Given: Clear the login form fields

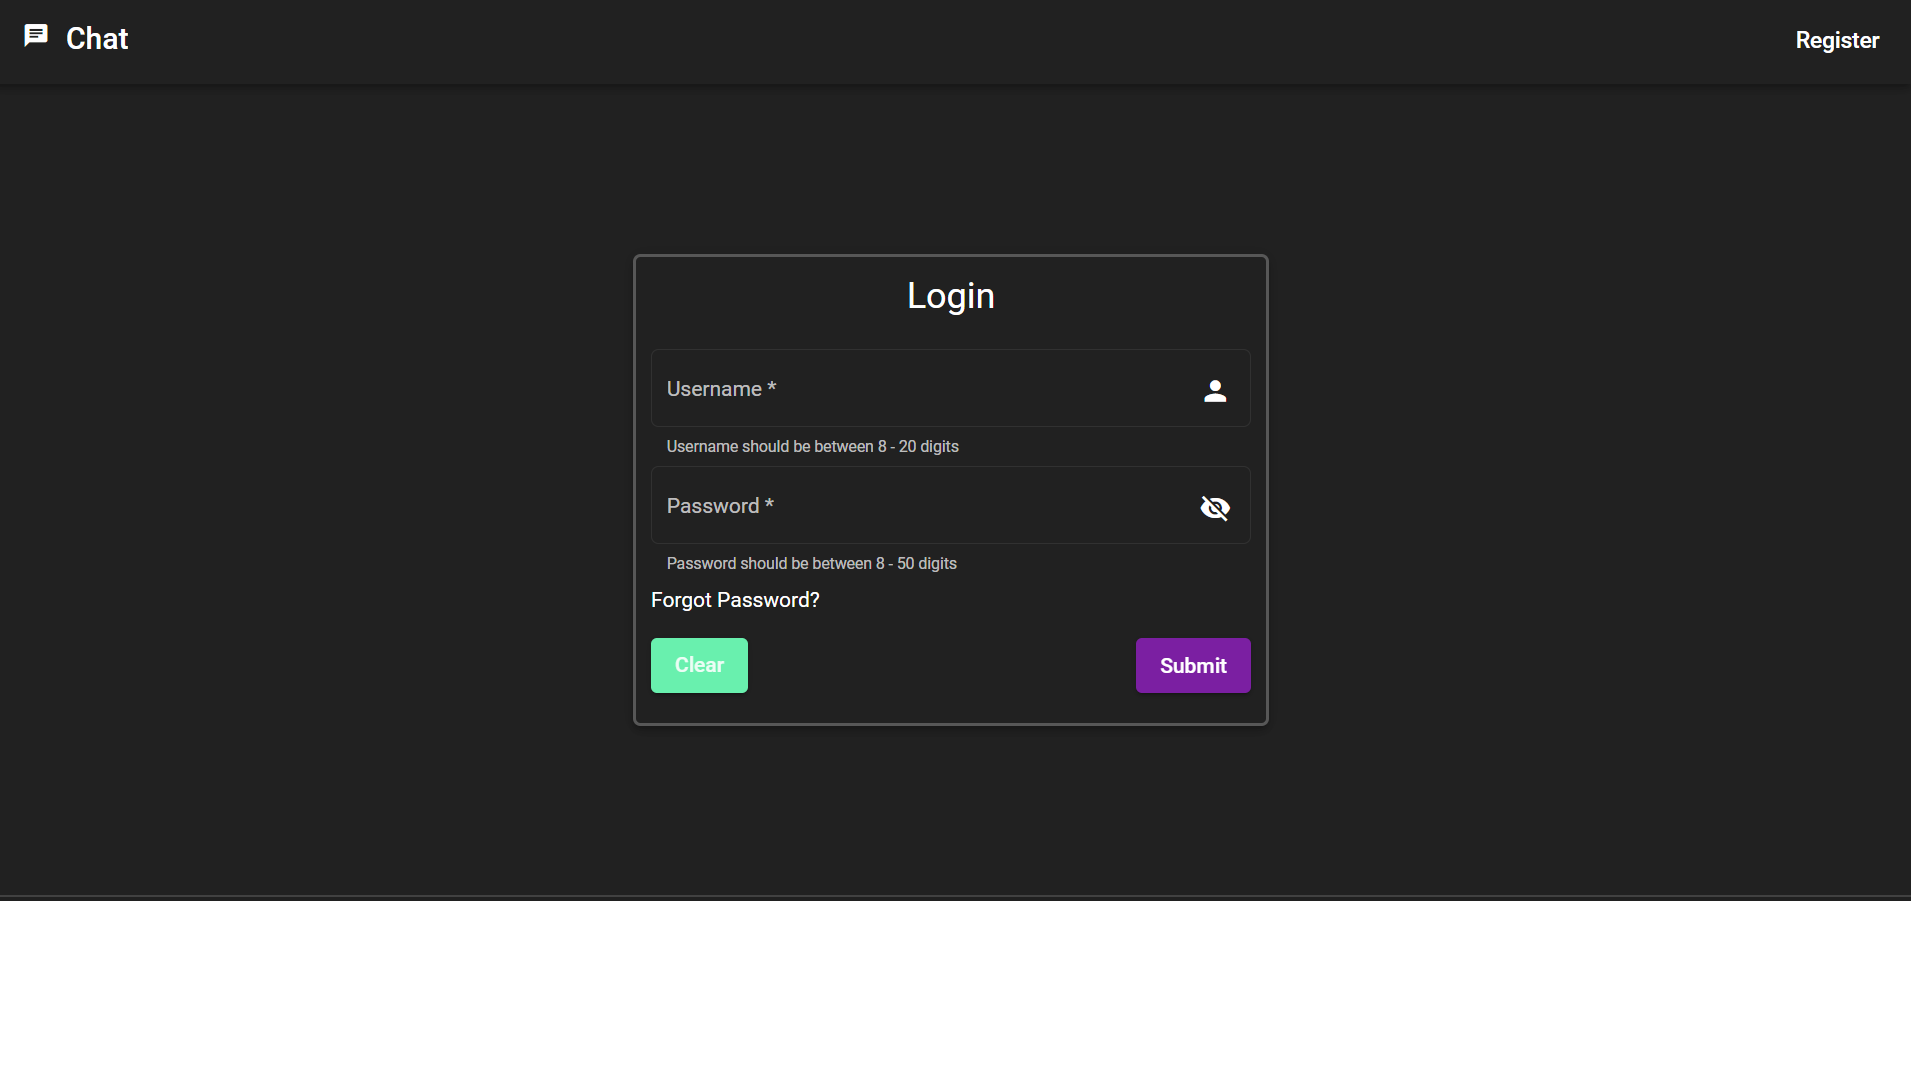Looking at the screenshot, I should pyautogui.click(x=699, y=665).
